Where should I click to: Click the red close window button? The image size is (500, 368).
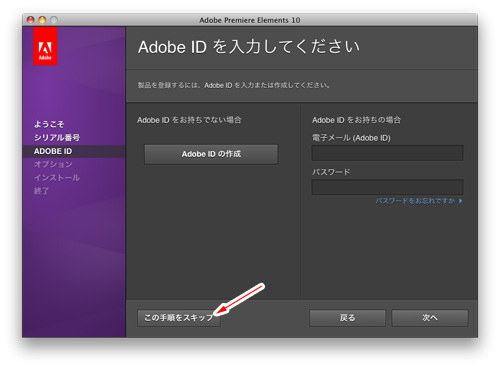pos(31,20)
